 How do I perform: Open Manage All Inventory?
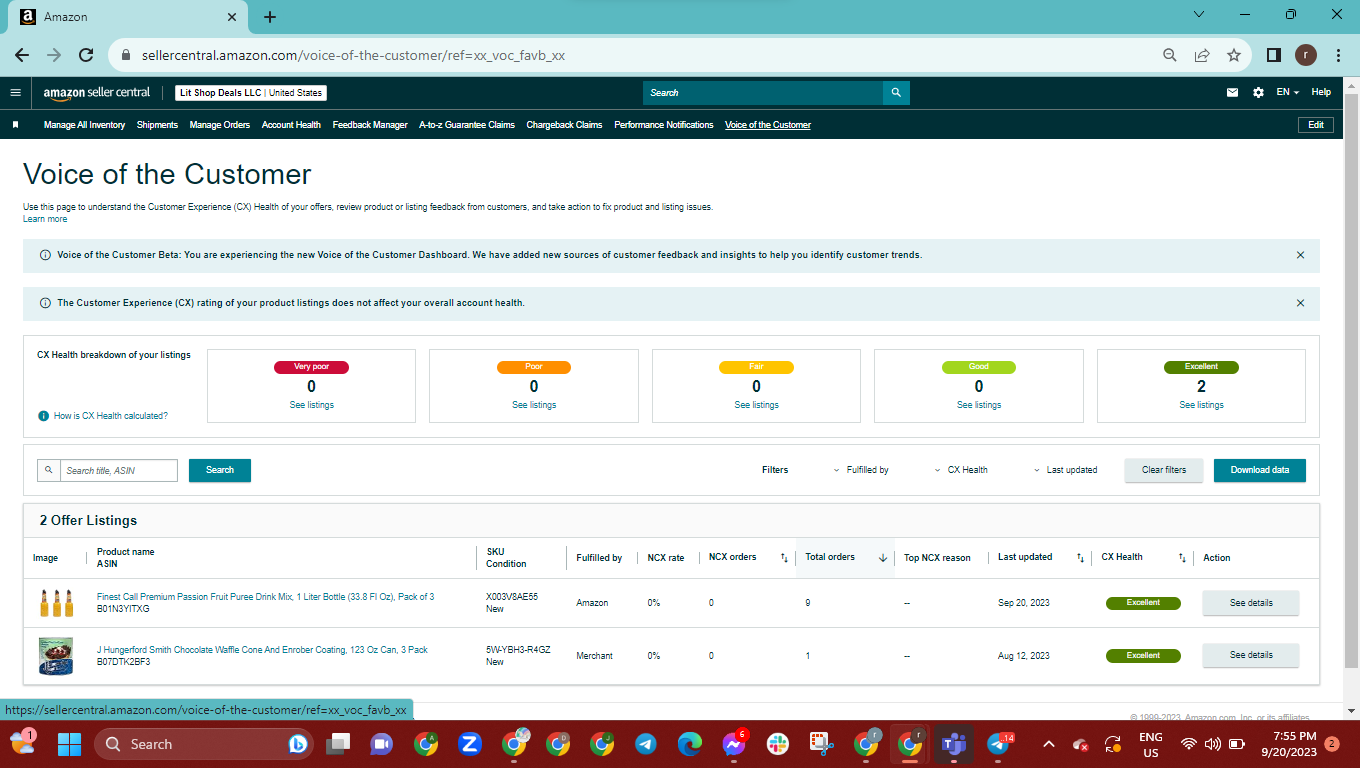click(x=84, y=125)
